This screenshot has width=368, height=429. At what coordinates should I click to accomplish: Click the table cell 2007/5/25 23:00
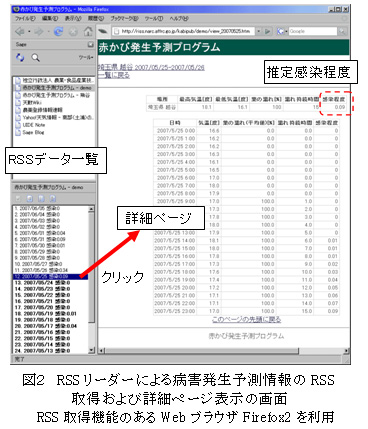(175, 311)
